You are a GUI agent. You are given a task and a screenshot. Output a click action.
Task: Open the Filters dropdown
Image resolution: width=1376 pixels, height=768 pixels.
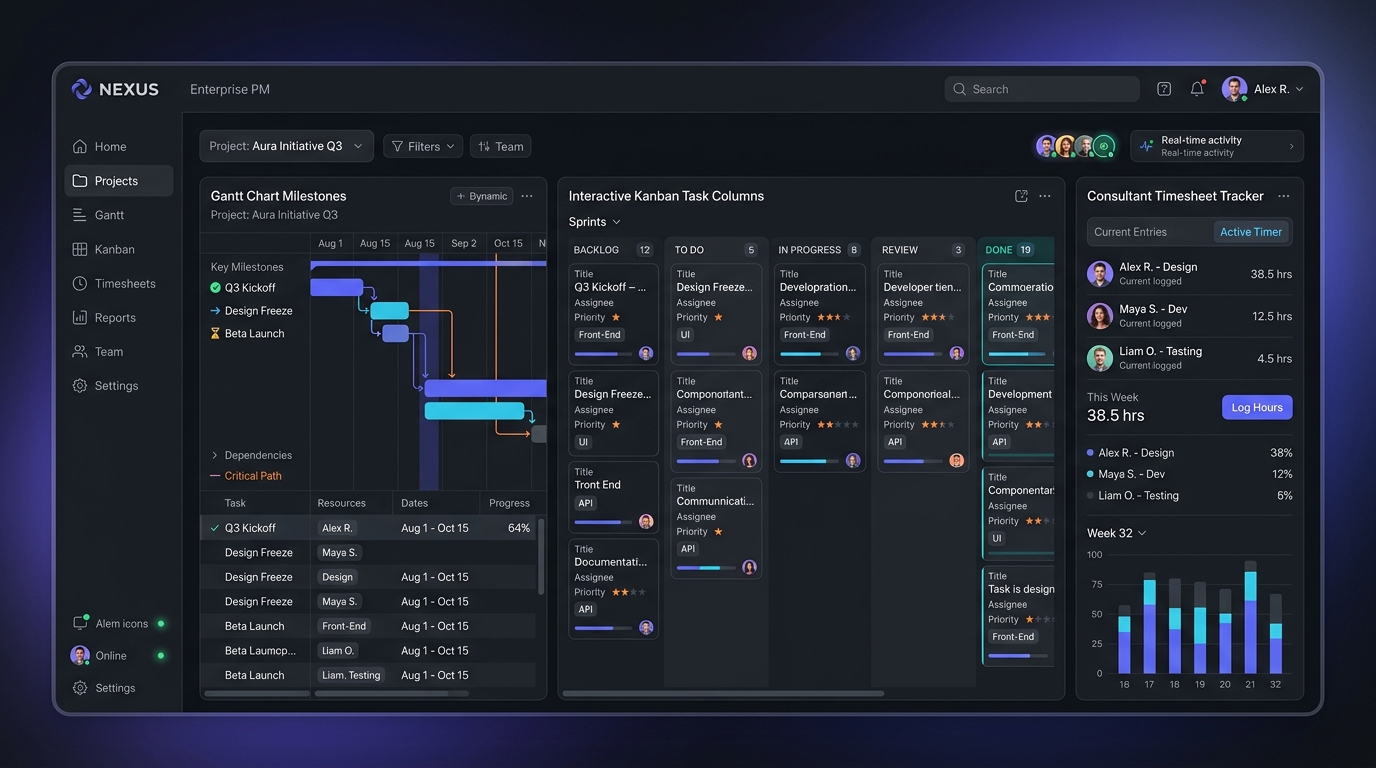tap(423, 146)
